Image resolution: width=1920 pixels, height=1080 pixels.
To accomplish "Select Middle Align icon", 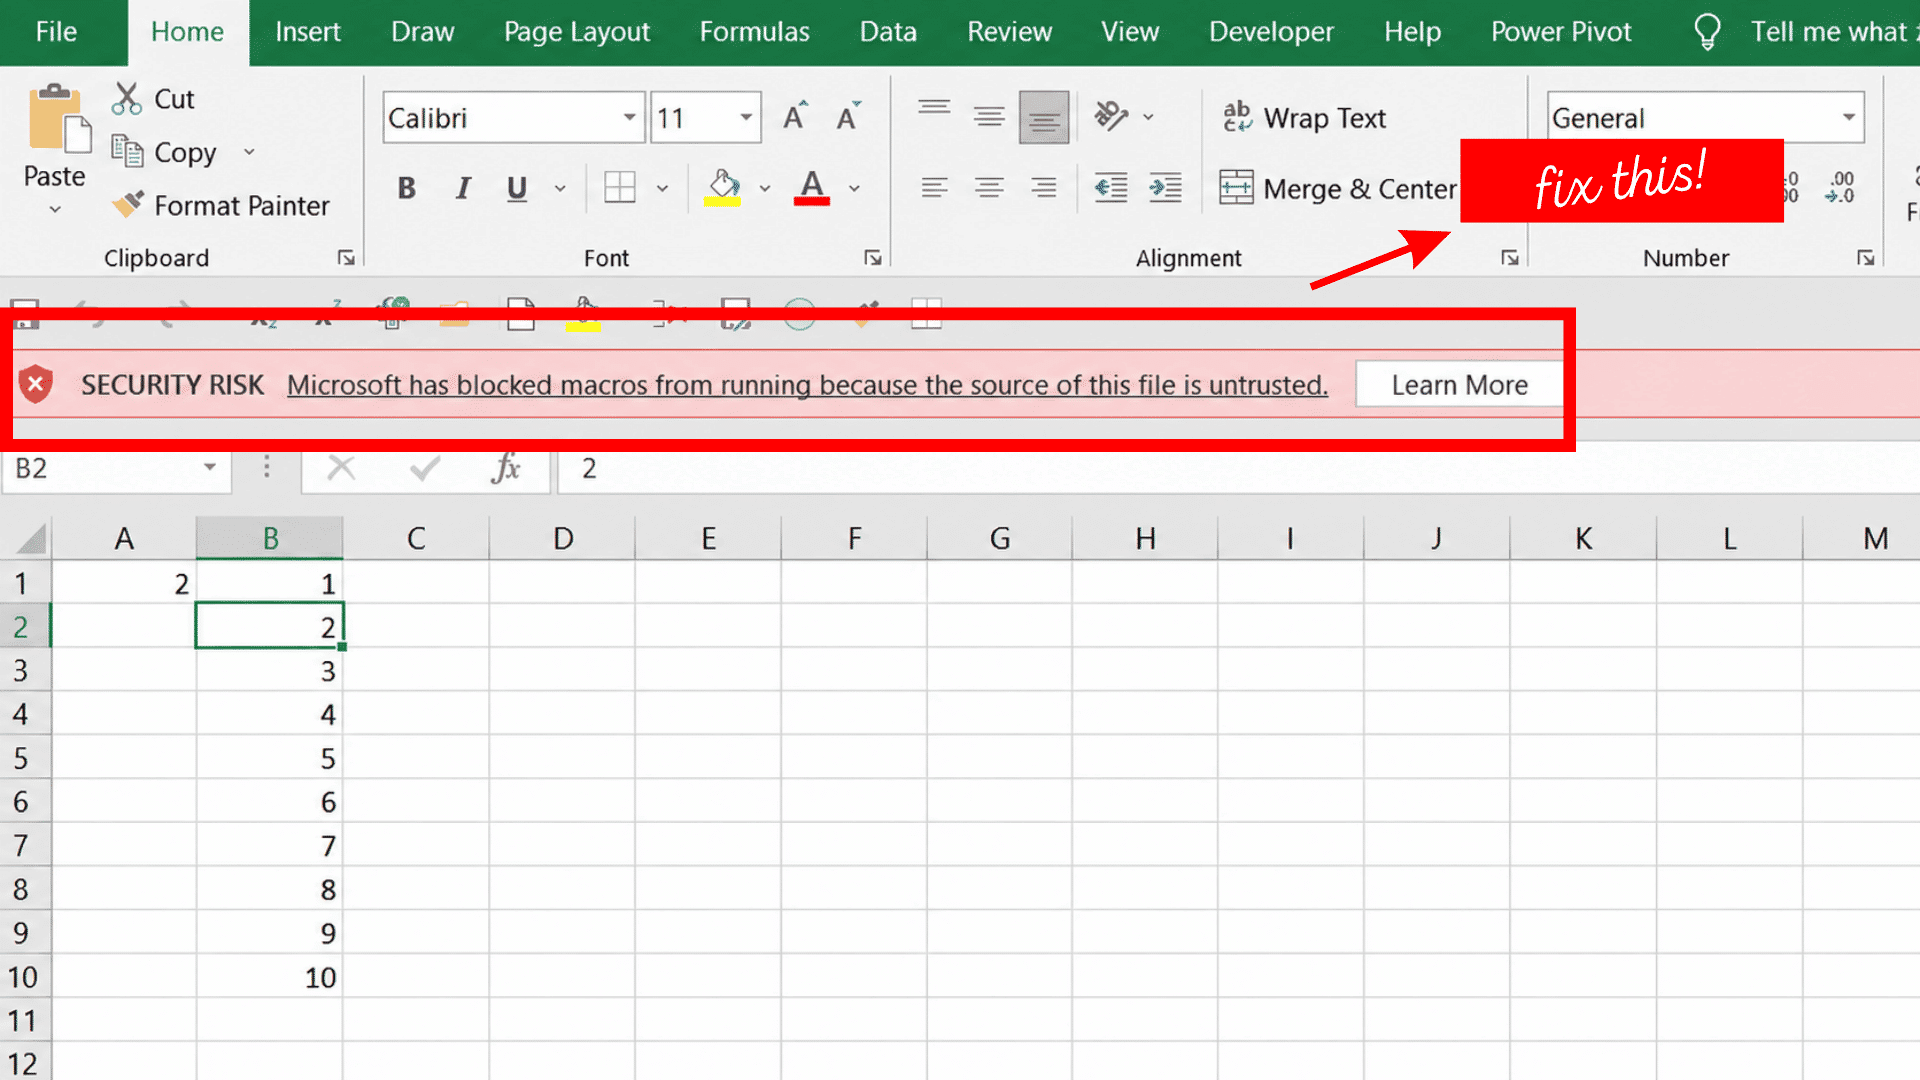I will (x=989, y=117).
